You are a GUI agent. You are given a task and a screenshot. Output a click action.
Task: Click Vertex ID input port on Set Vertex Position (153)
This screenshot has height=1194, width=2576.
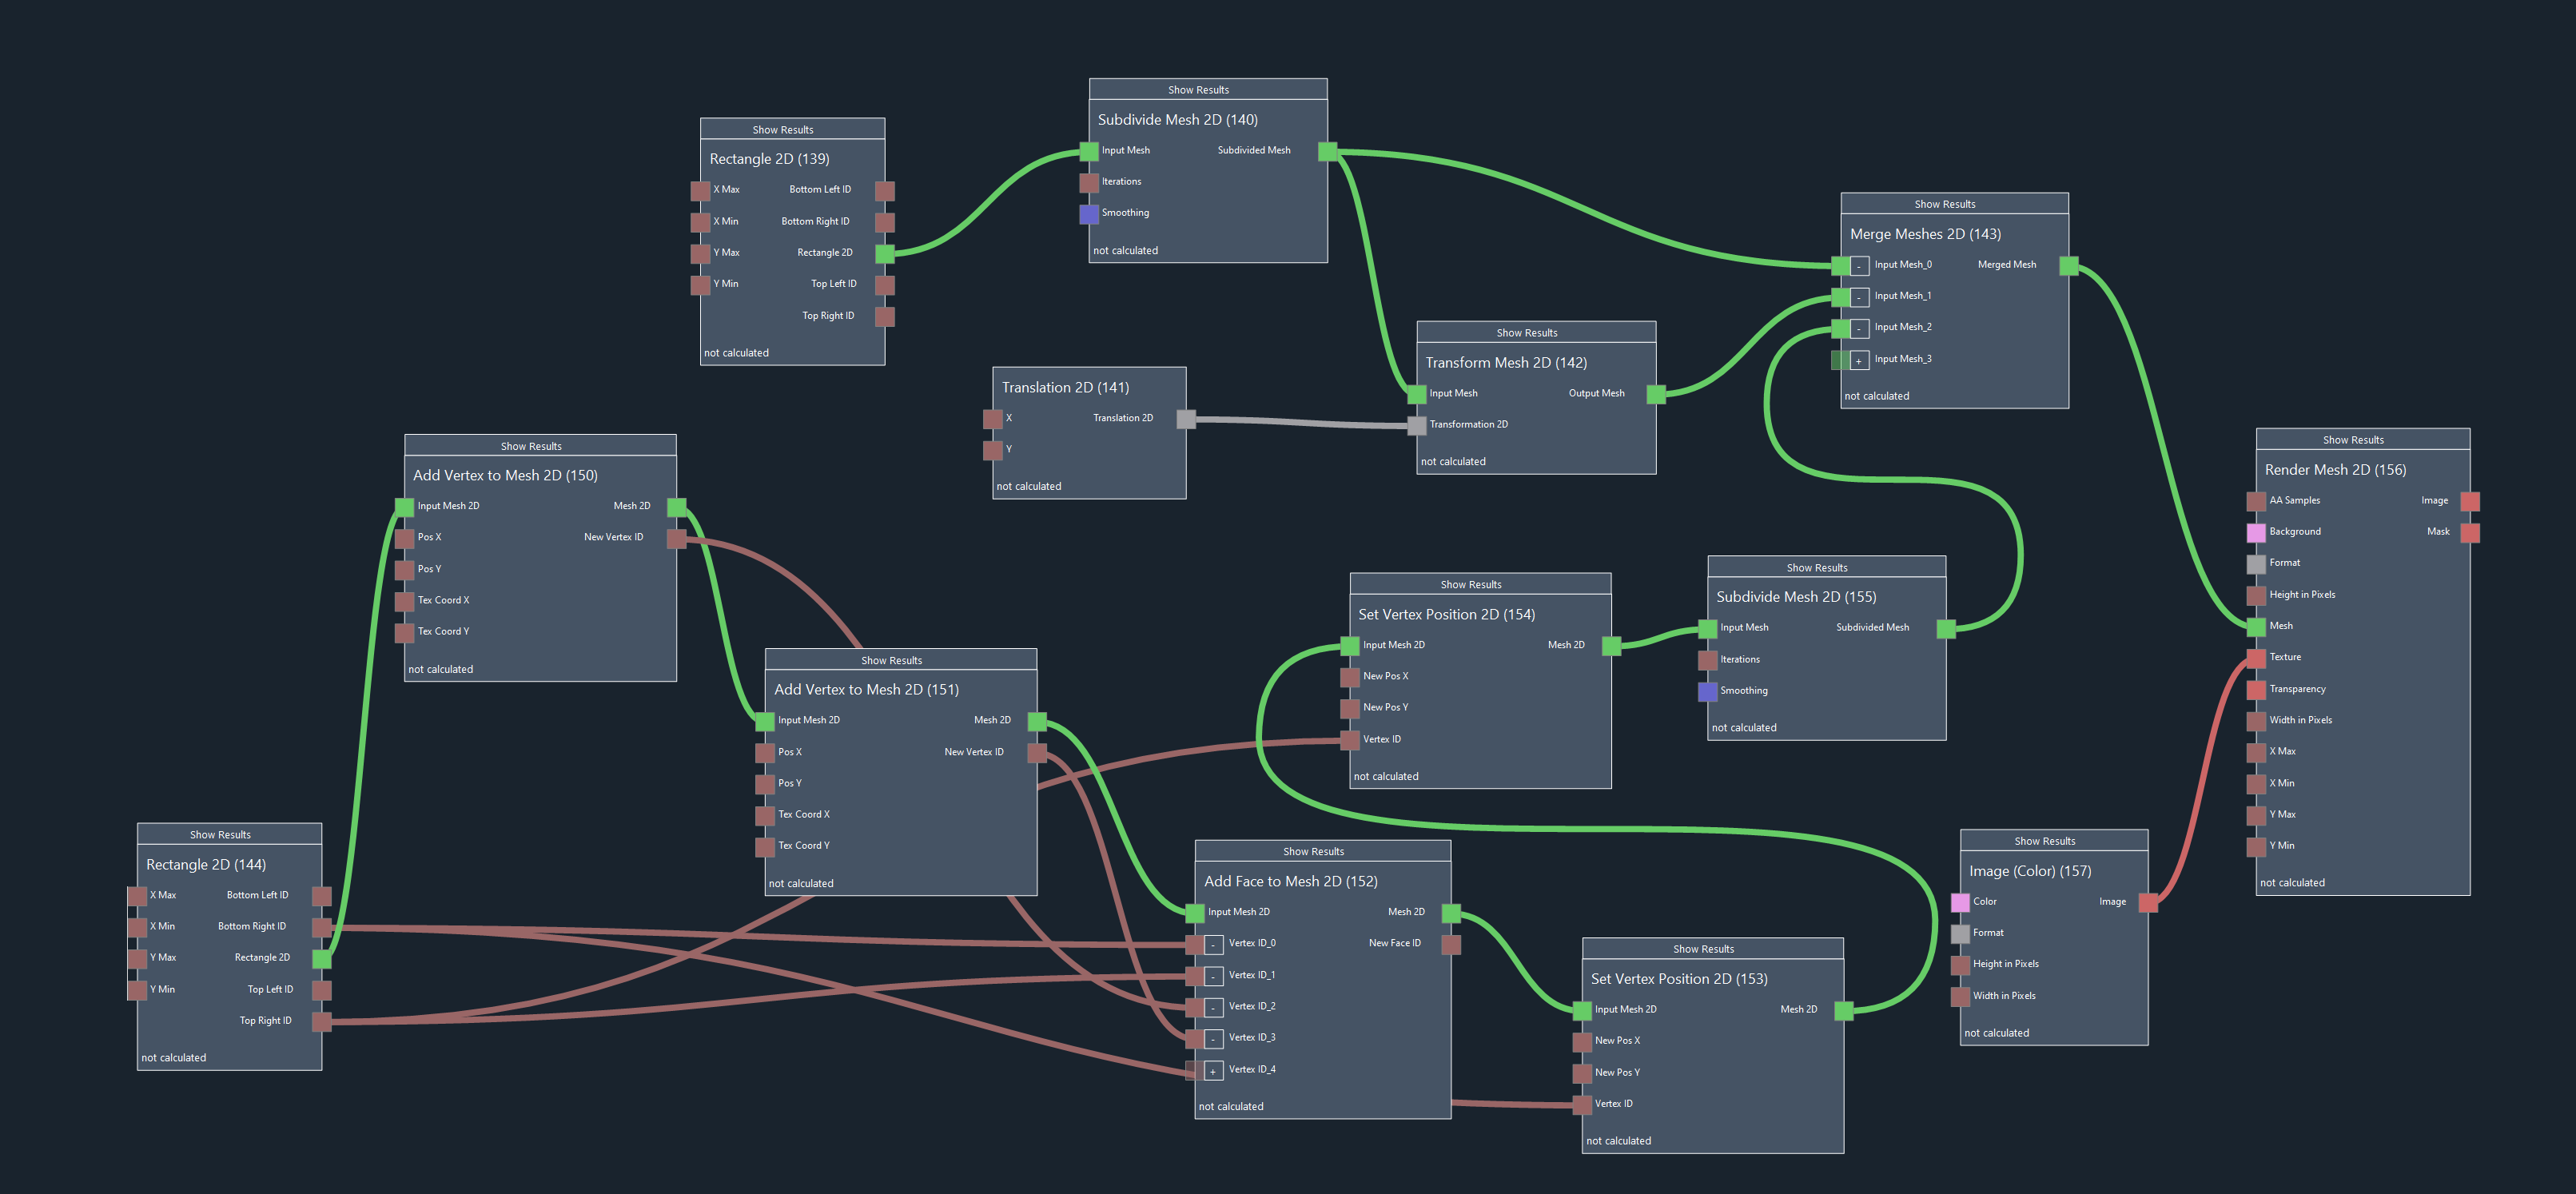[1582, 1105]
